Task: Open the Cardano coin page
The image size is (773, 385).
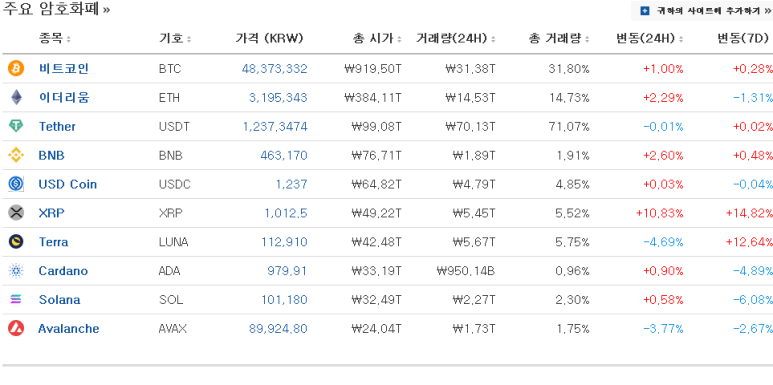Action: [x=63, y=271]
